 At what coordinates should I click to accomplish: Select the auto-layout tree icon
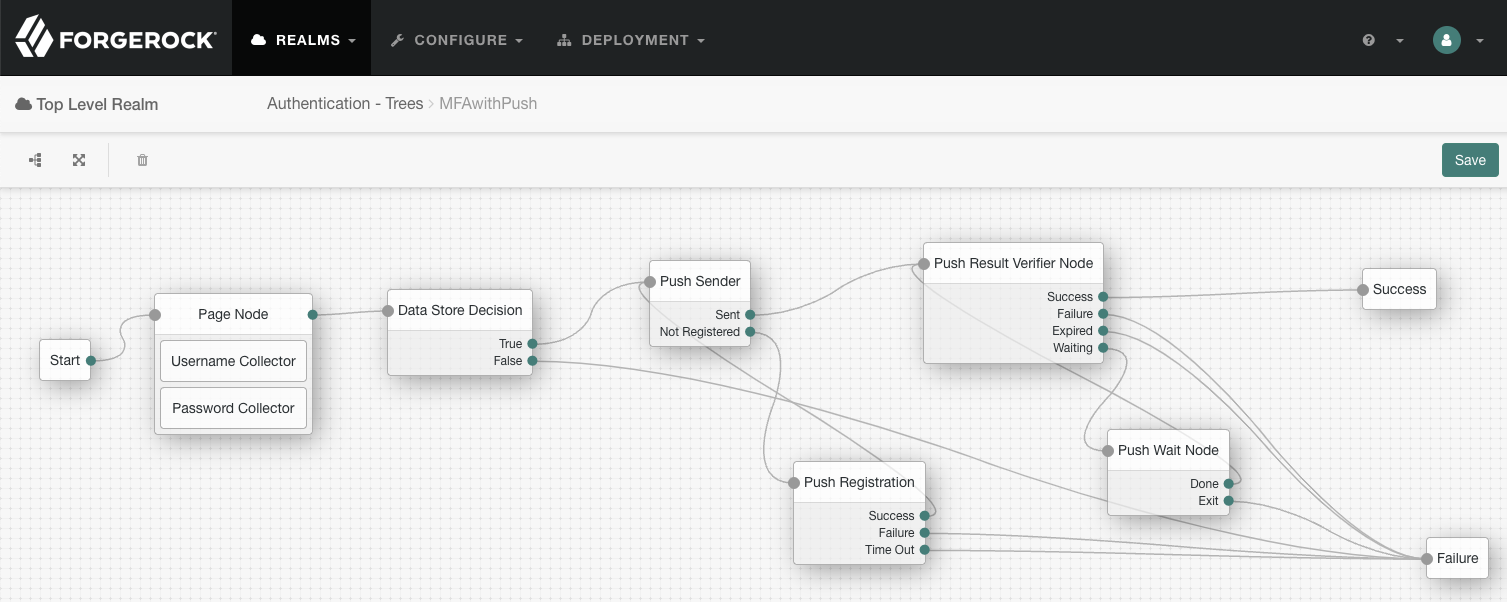click(35, 160)
